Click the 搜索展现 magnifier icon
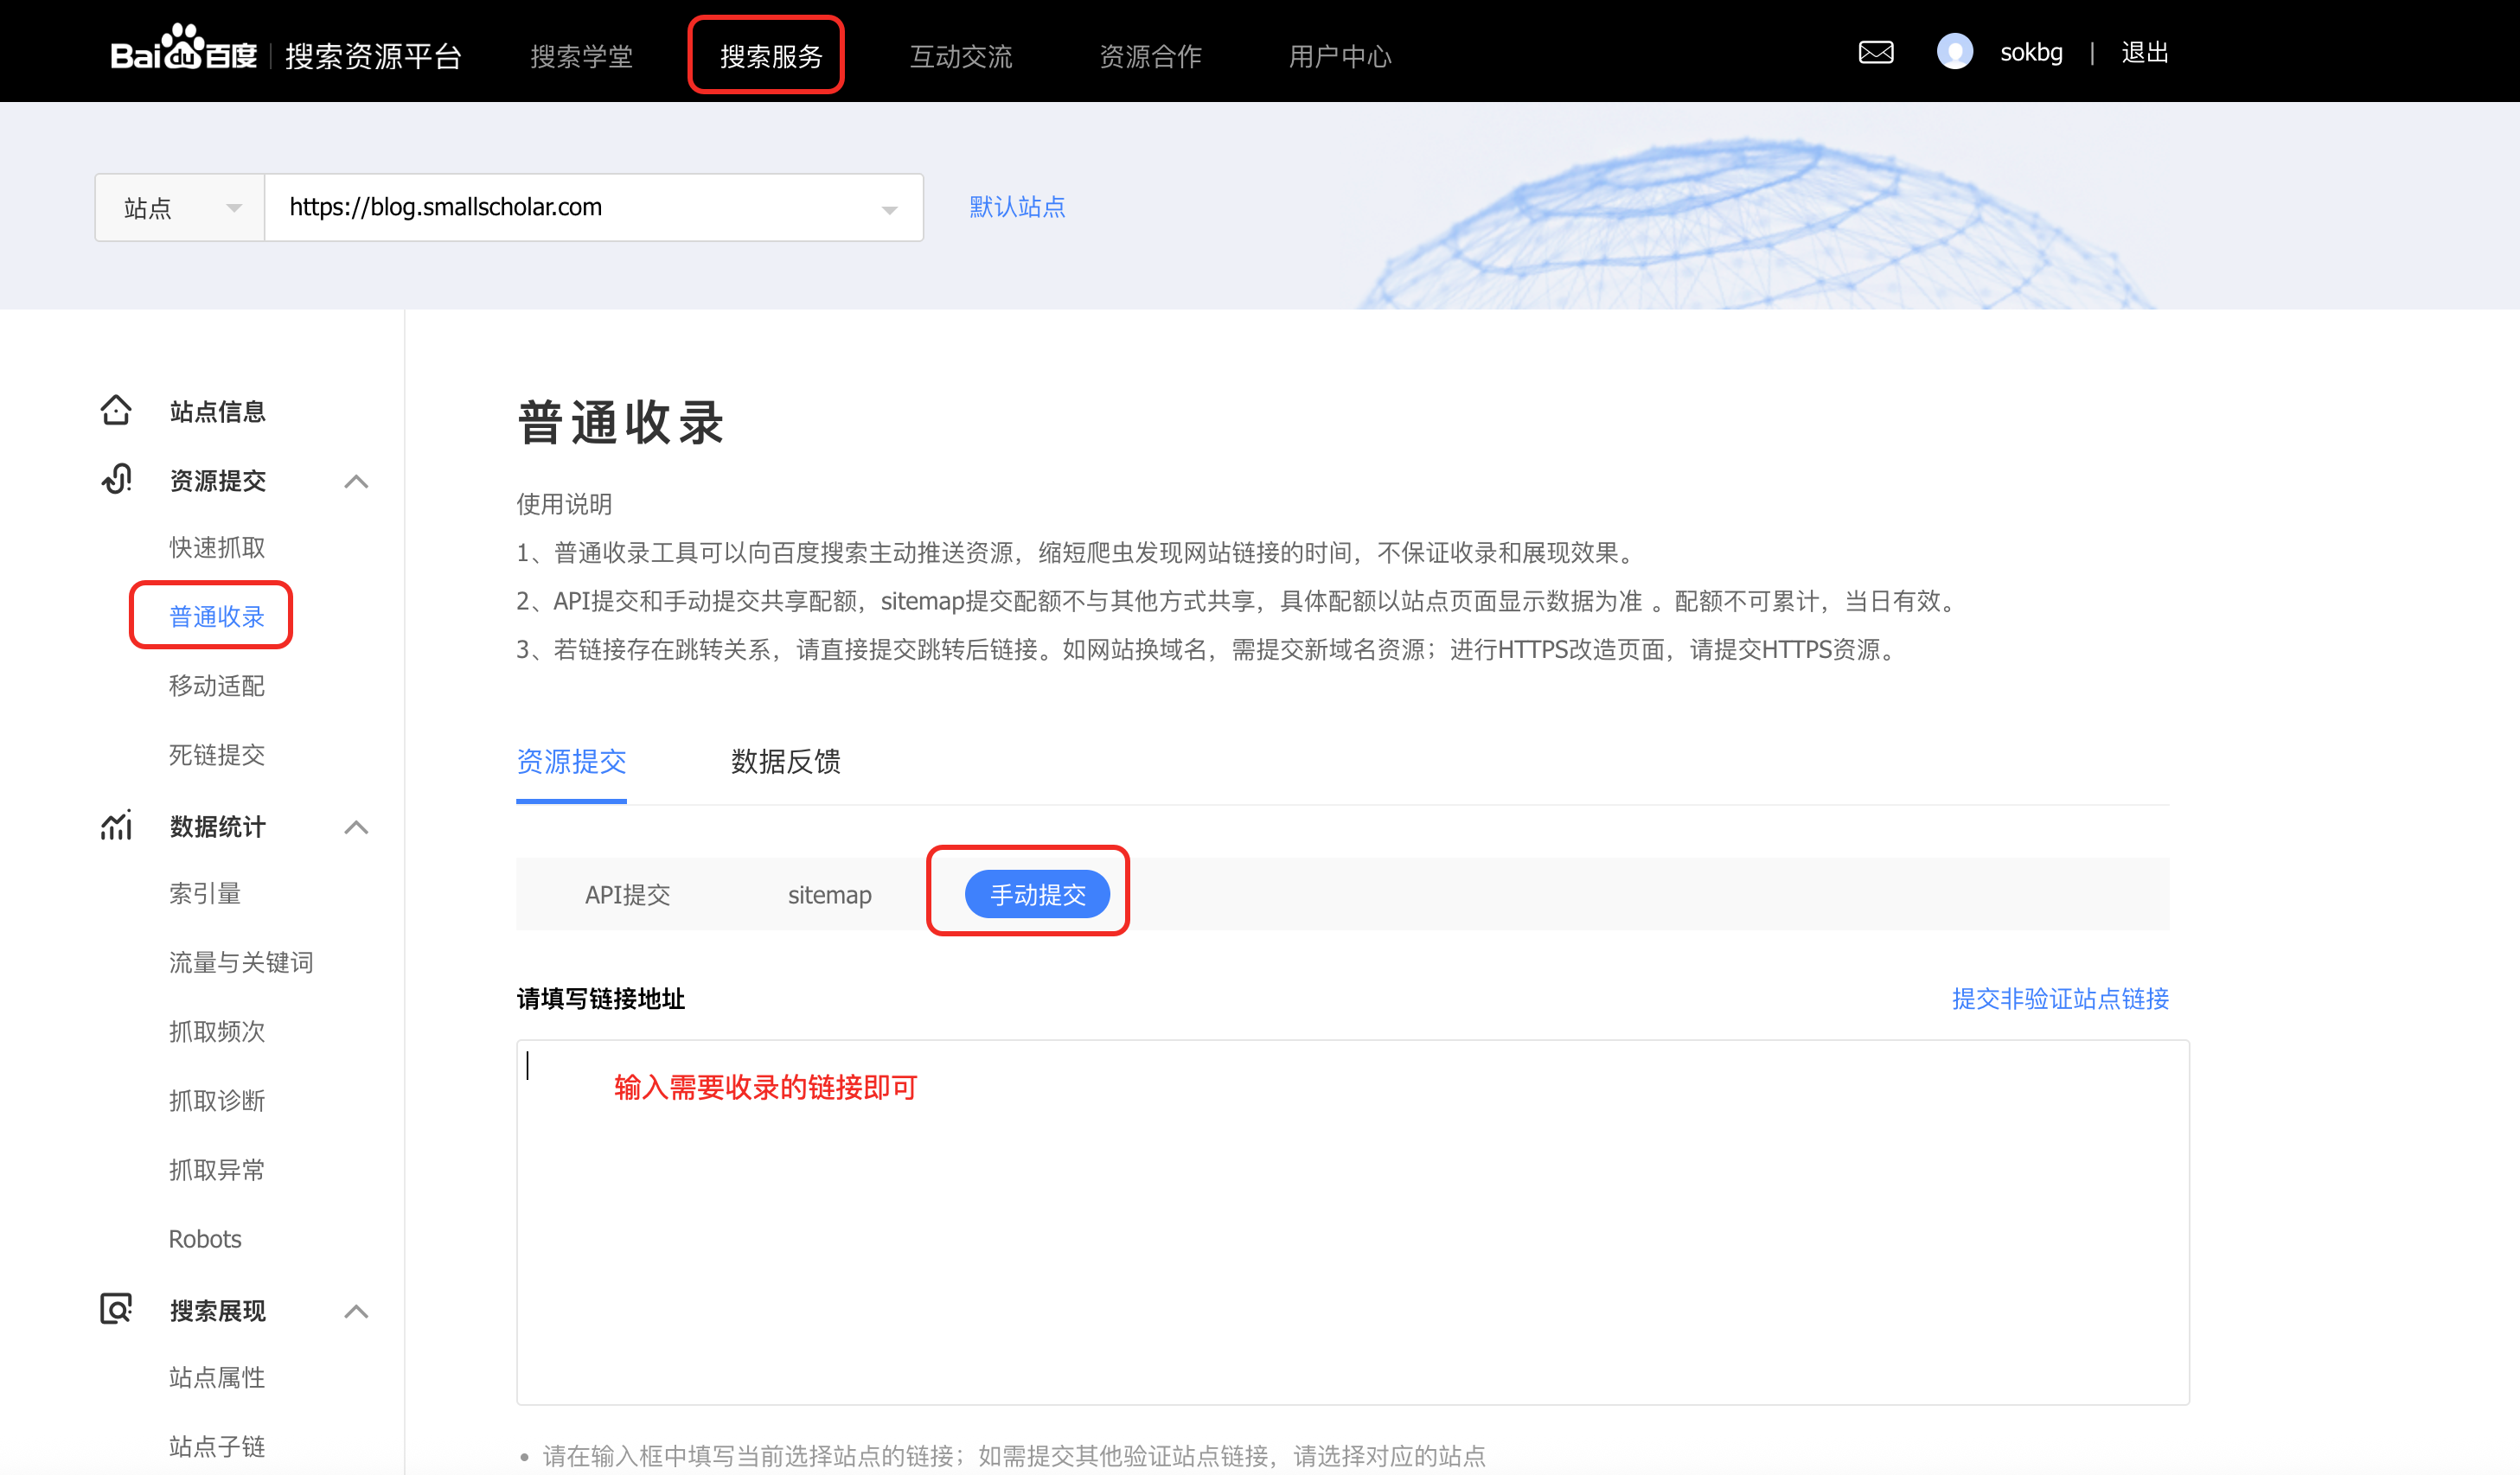The image size is (2520, 1475). (x=115, y=1310)
